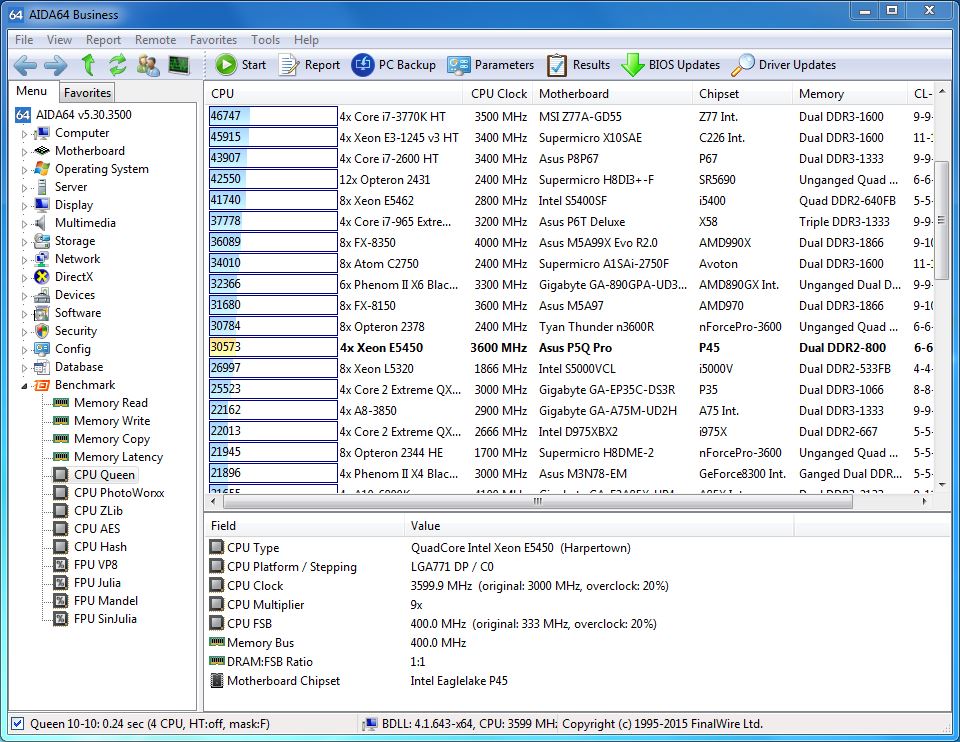Select the 4x Core i7-3770K HT row
Image resolution: width=960 pixels, height=742 pixels.
[x=571, y=116]
